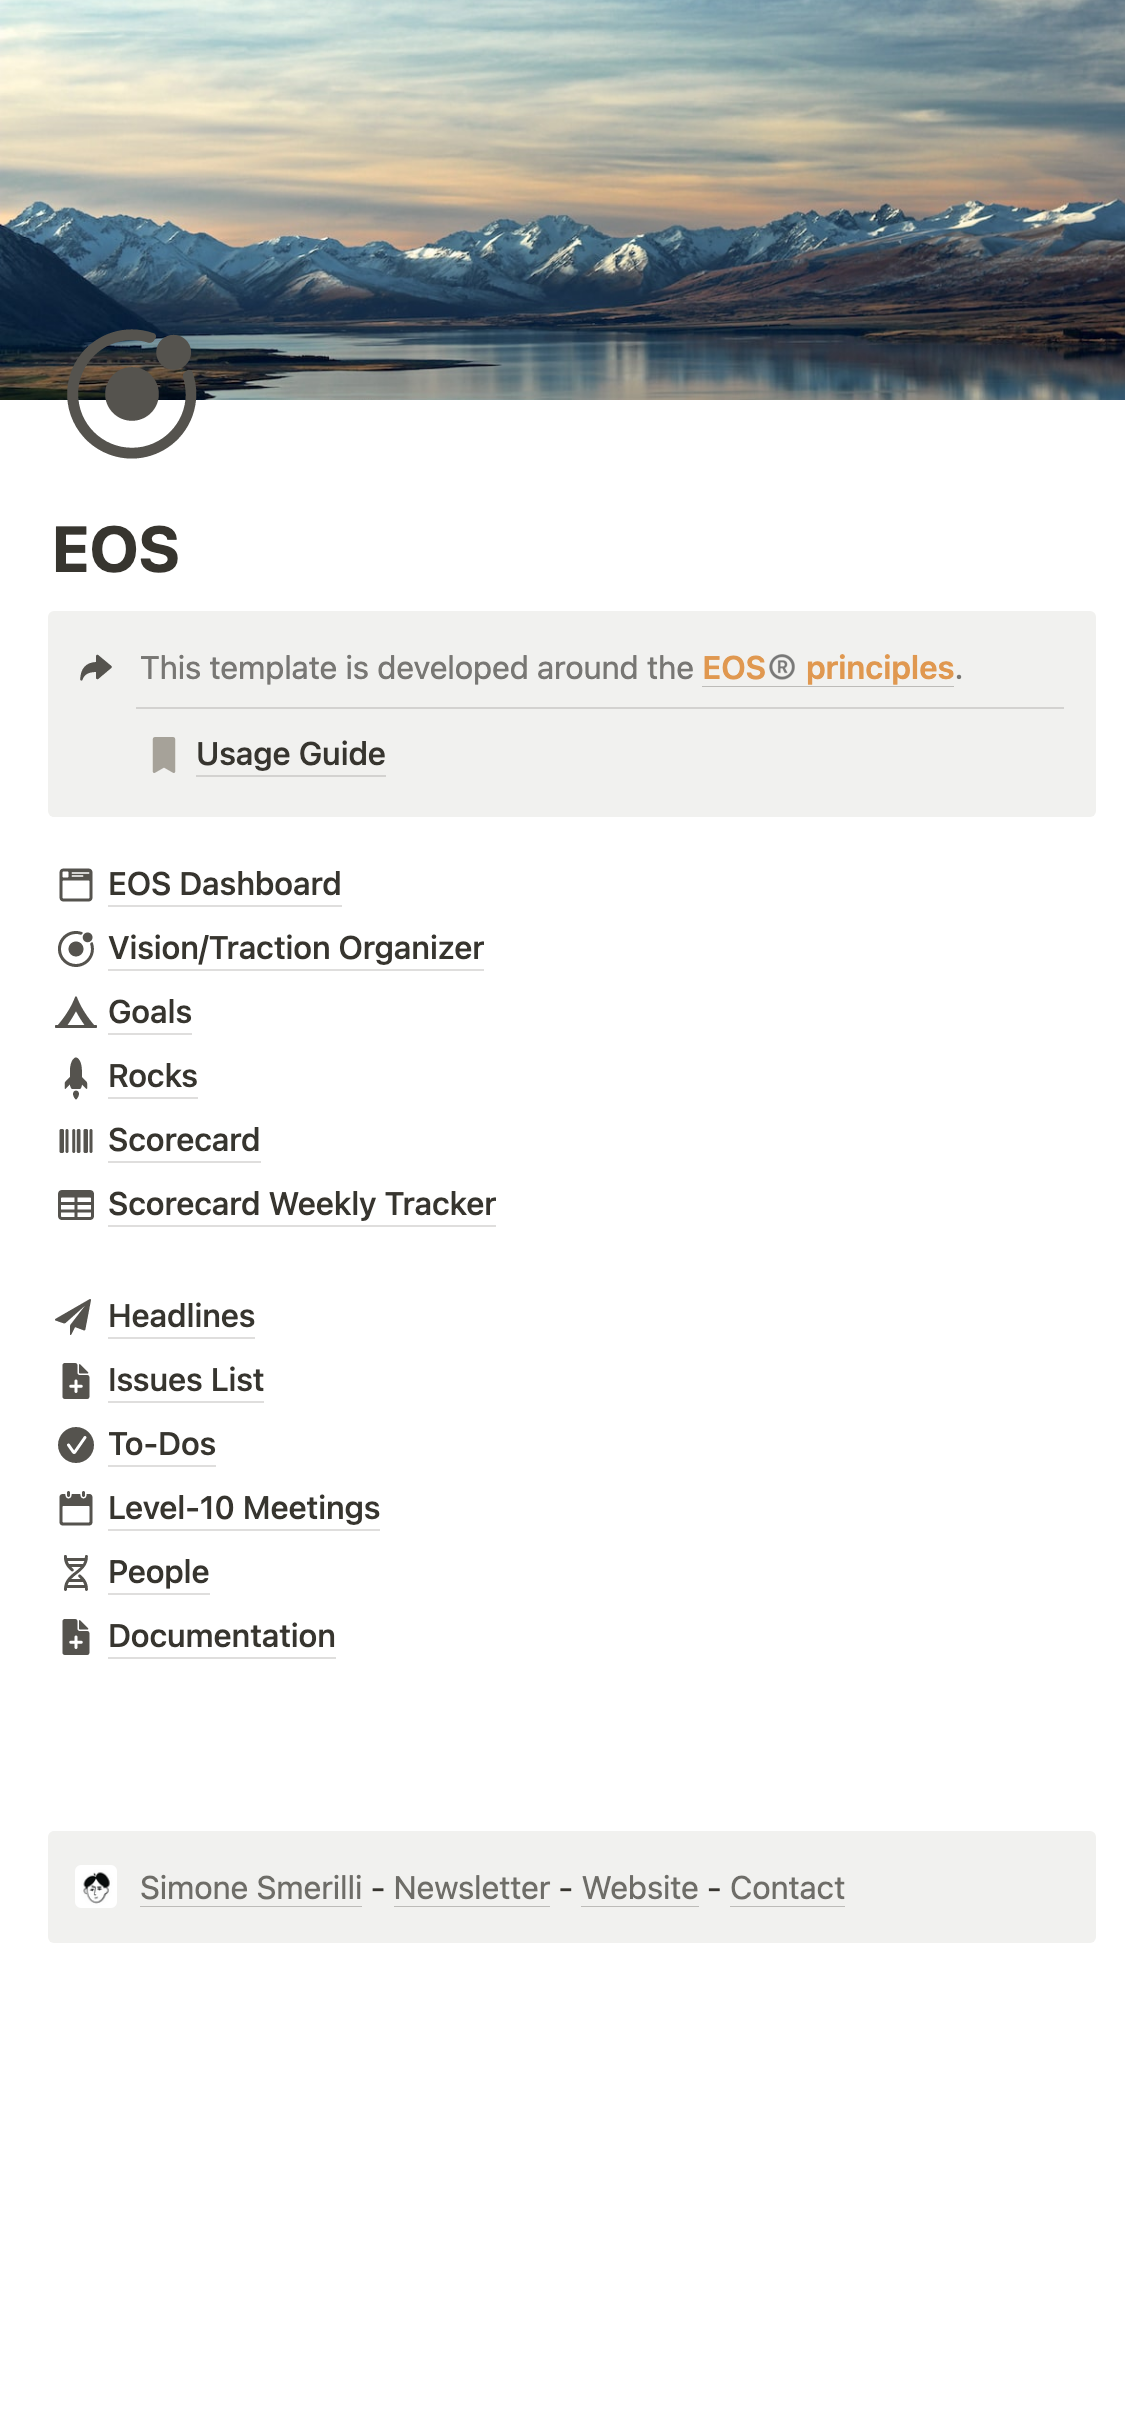Viewport: 1125px width, 2436px height.
Task: Open the Documentation page
Action: [221, 1636]
